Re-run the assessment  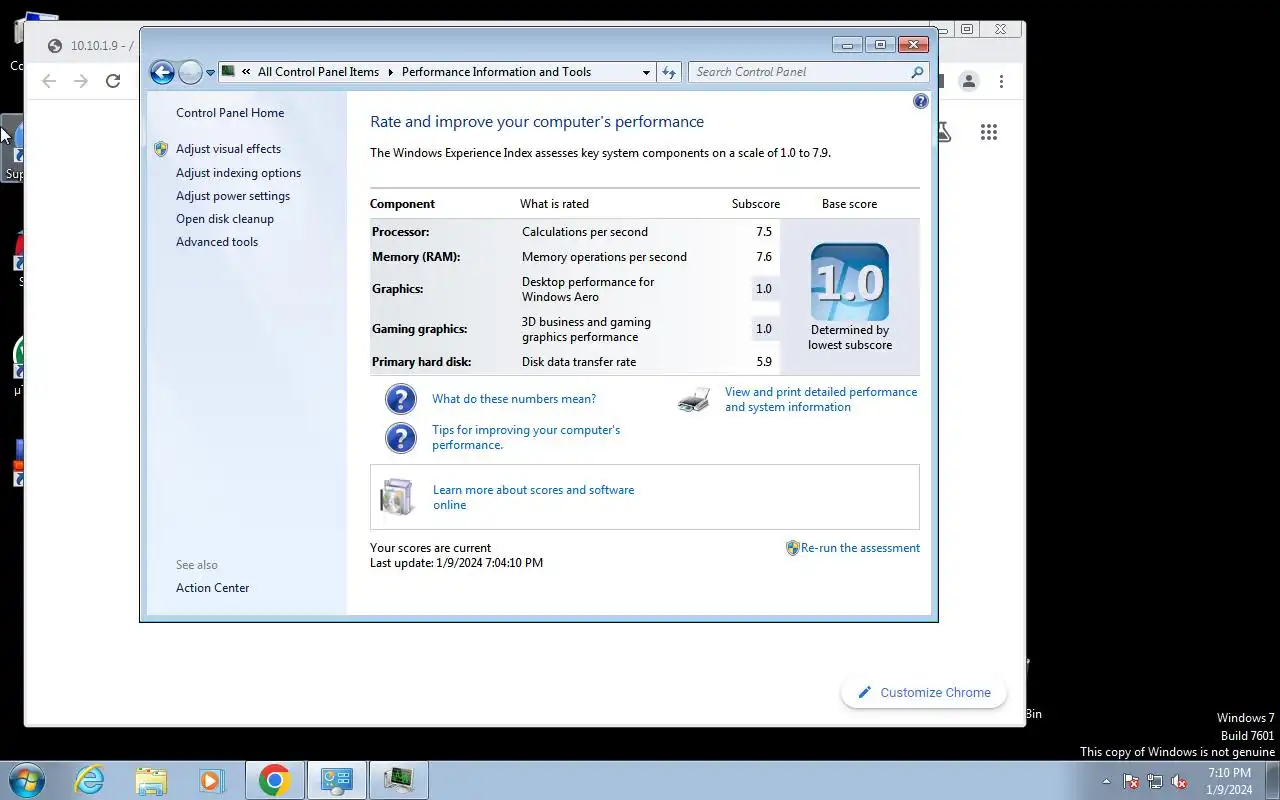pyautogui.click(x=860, y=548)
